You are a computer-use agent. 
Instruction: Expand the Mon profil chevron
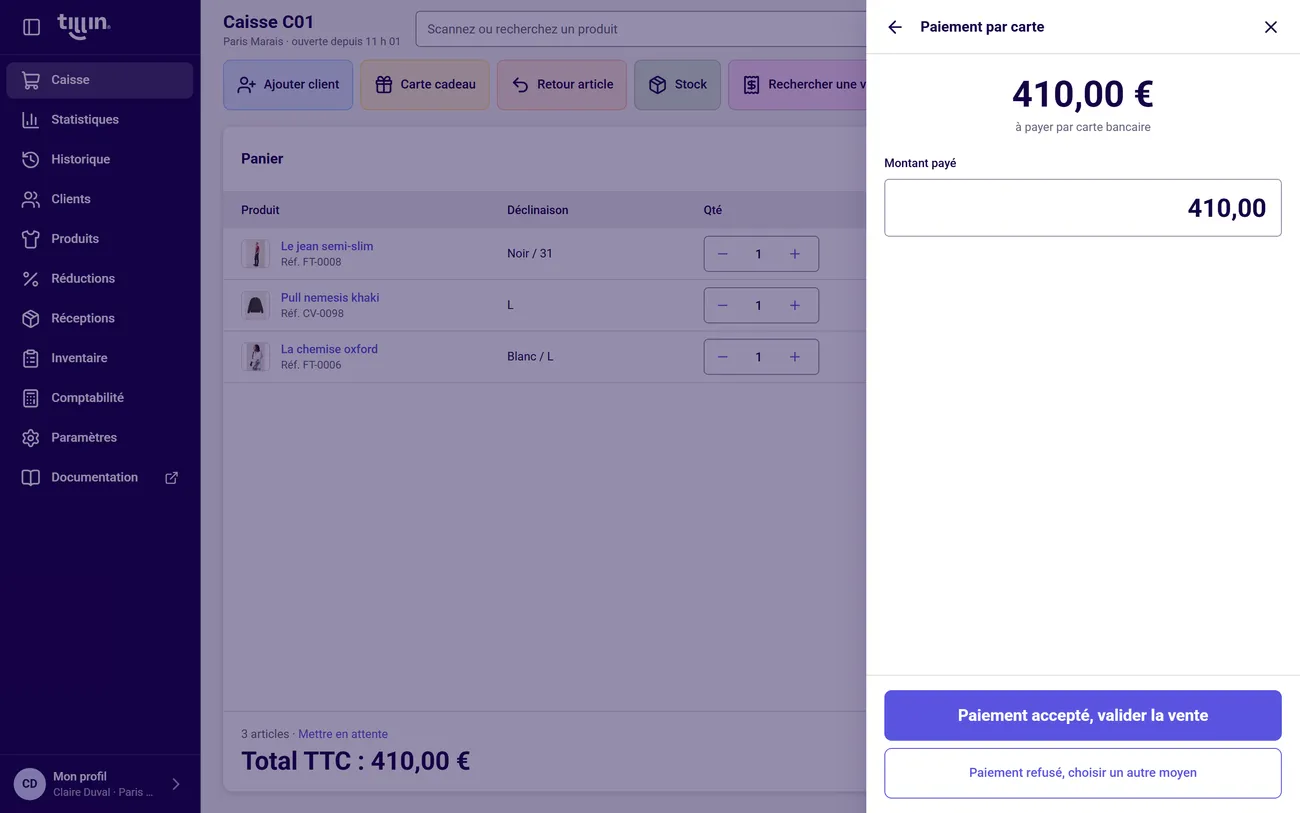point(176,784)
